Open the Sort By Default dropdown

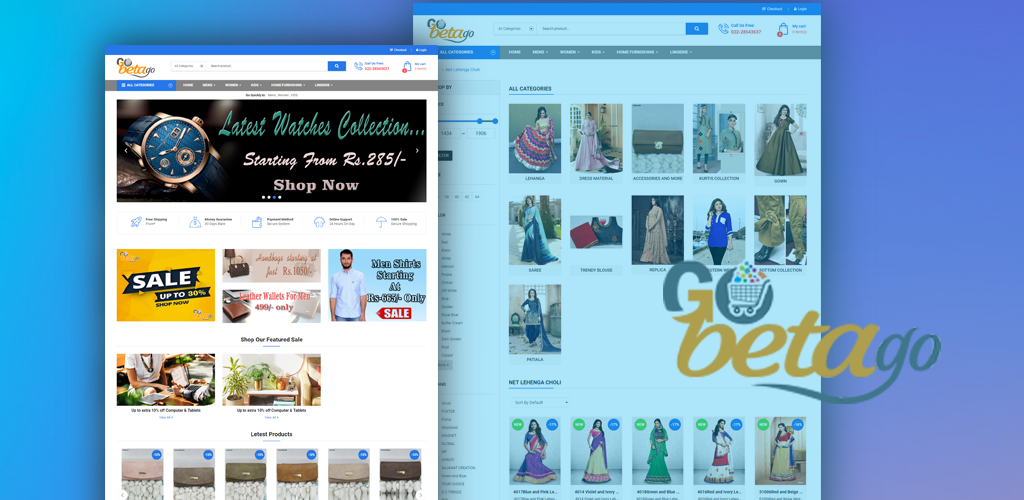539,402
